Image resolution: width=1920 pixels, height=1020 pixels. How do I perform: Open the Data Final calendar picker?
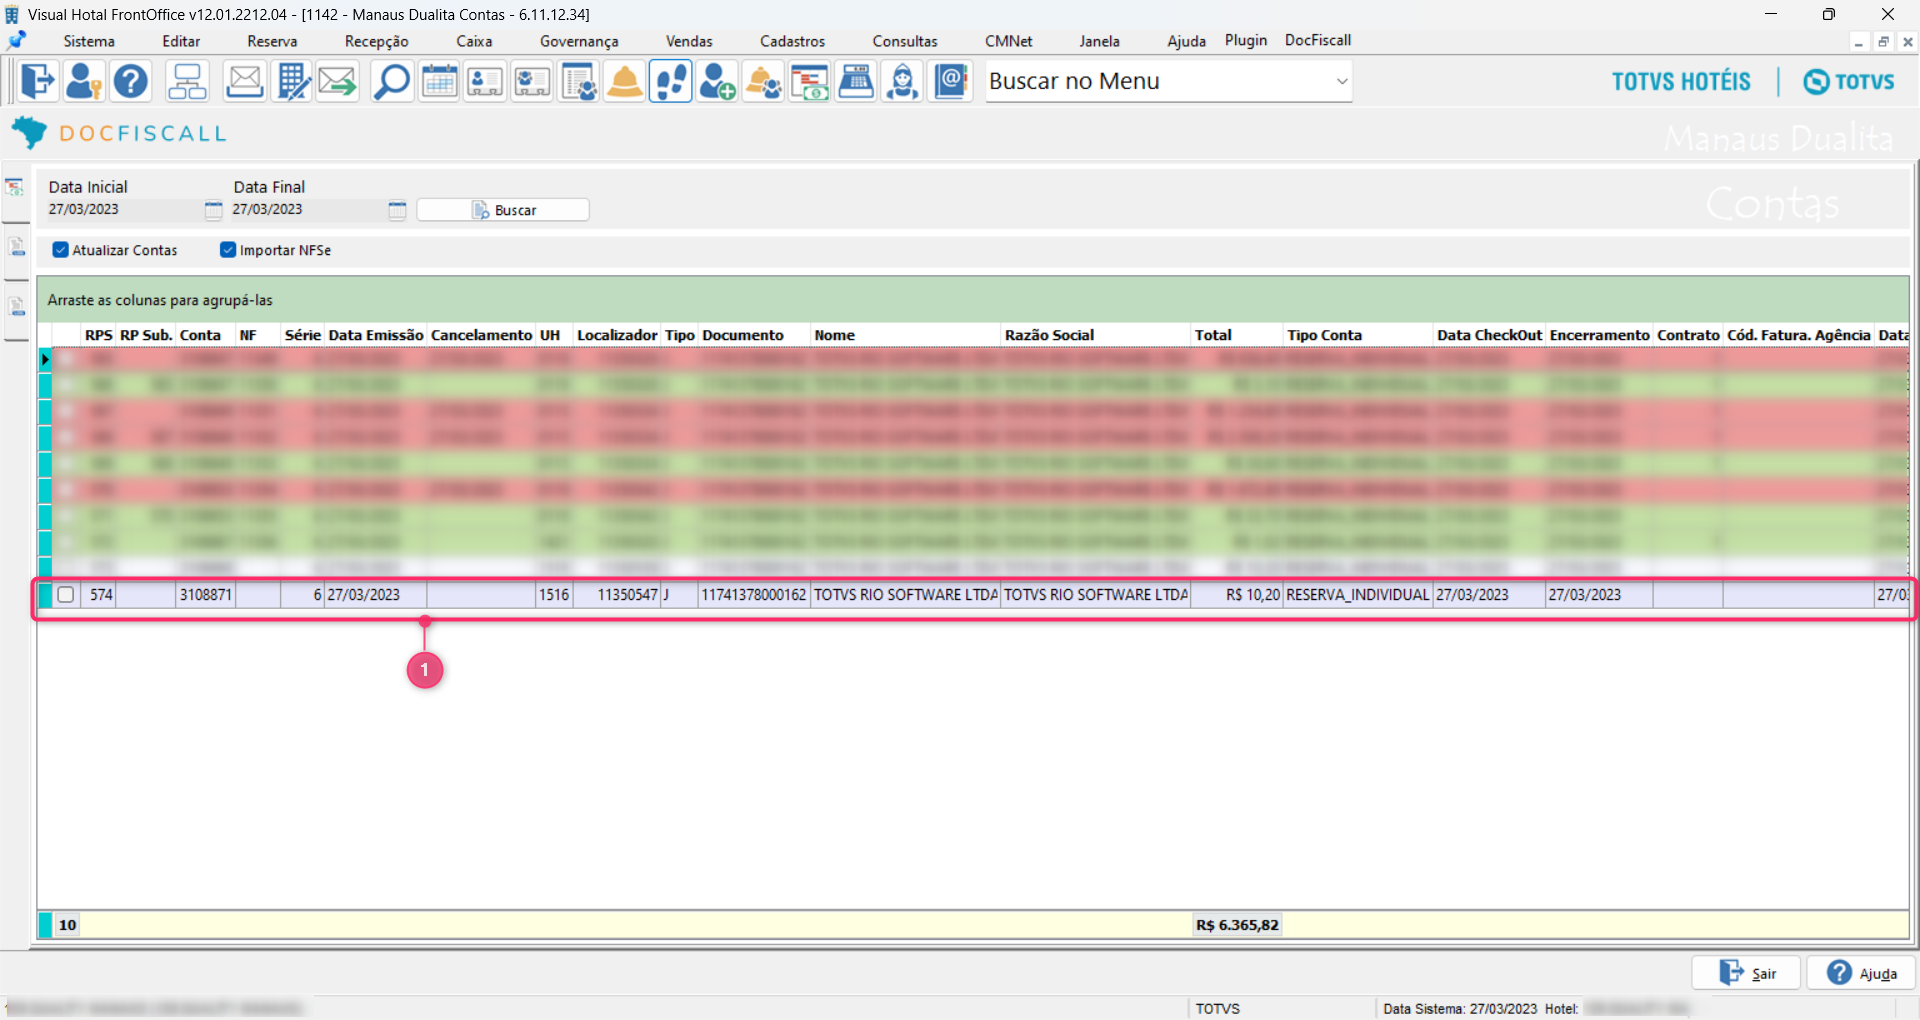(397, 210)
